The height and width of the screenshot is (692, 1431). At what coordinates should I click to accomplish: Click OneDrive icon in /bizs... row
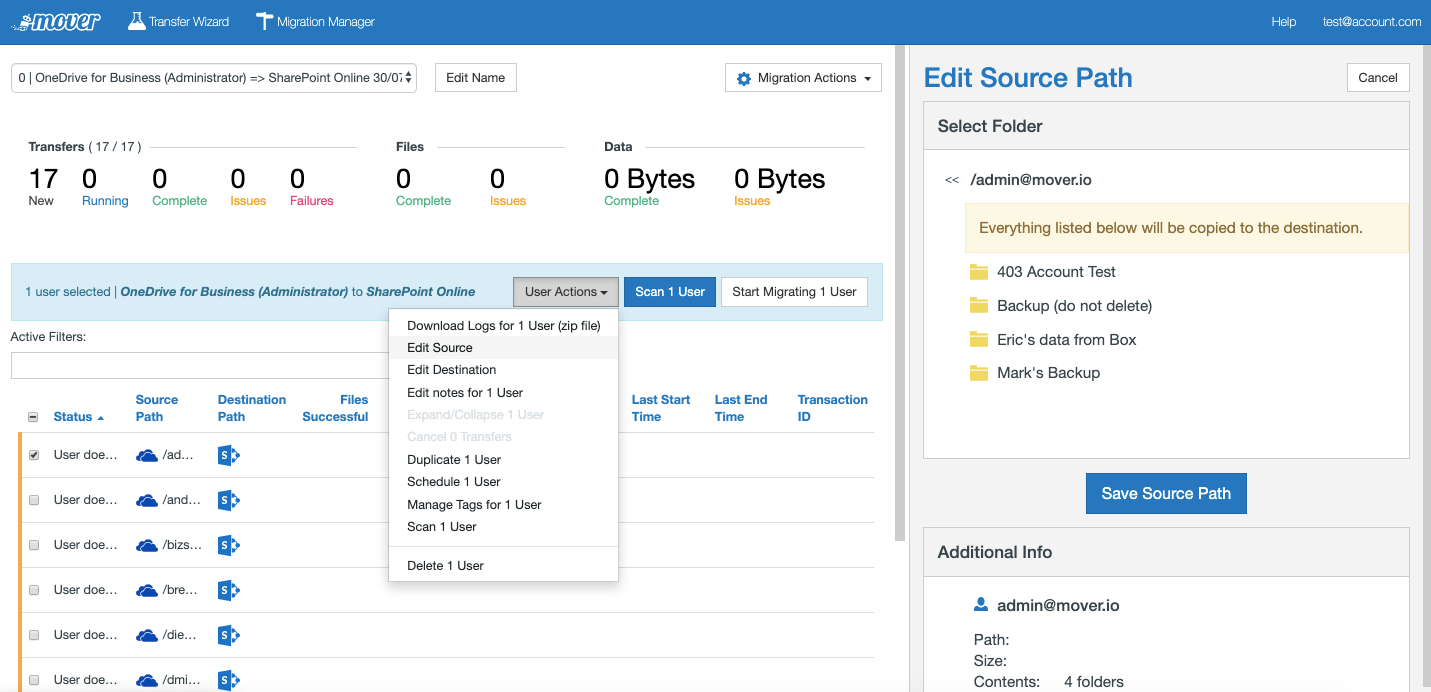tap(147, 546)
